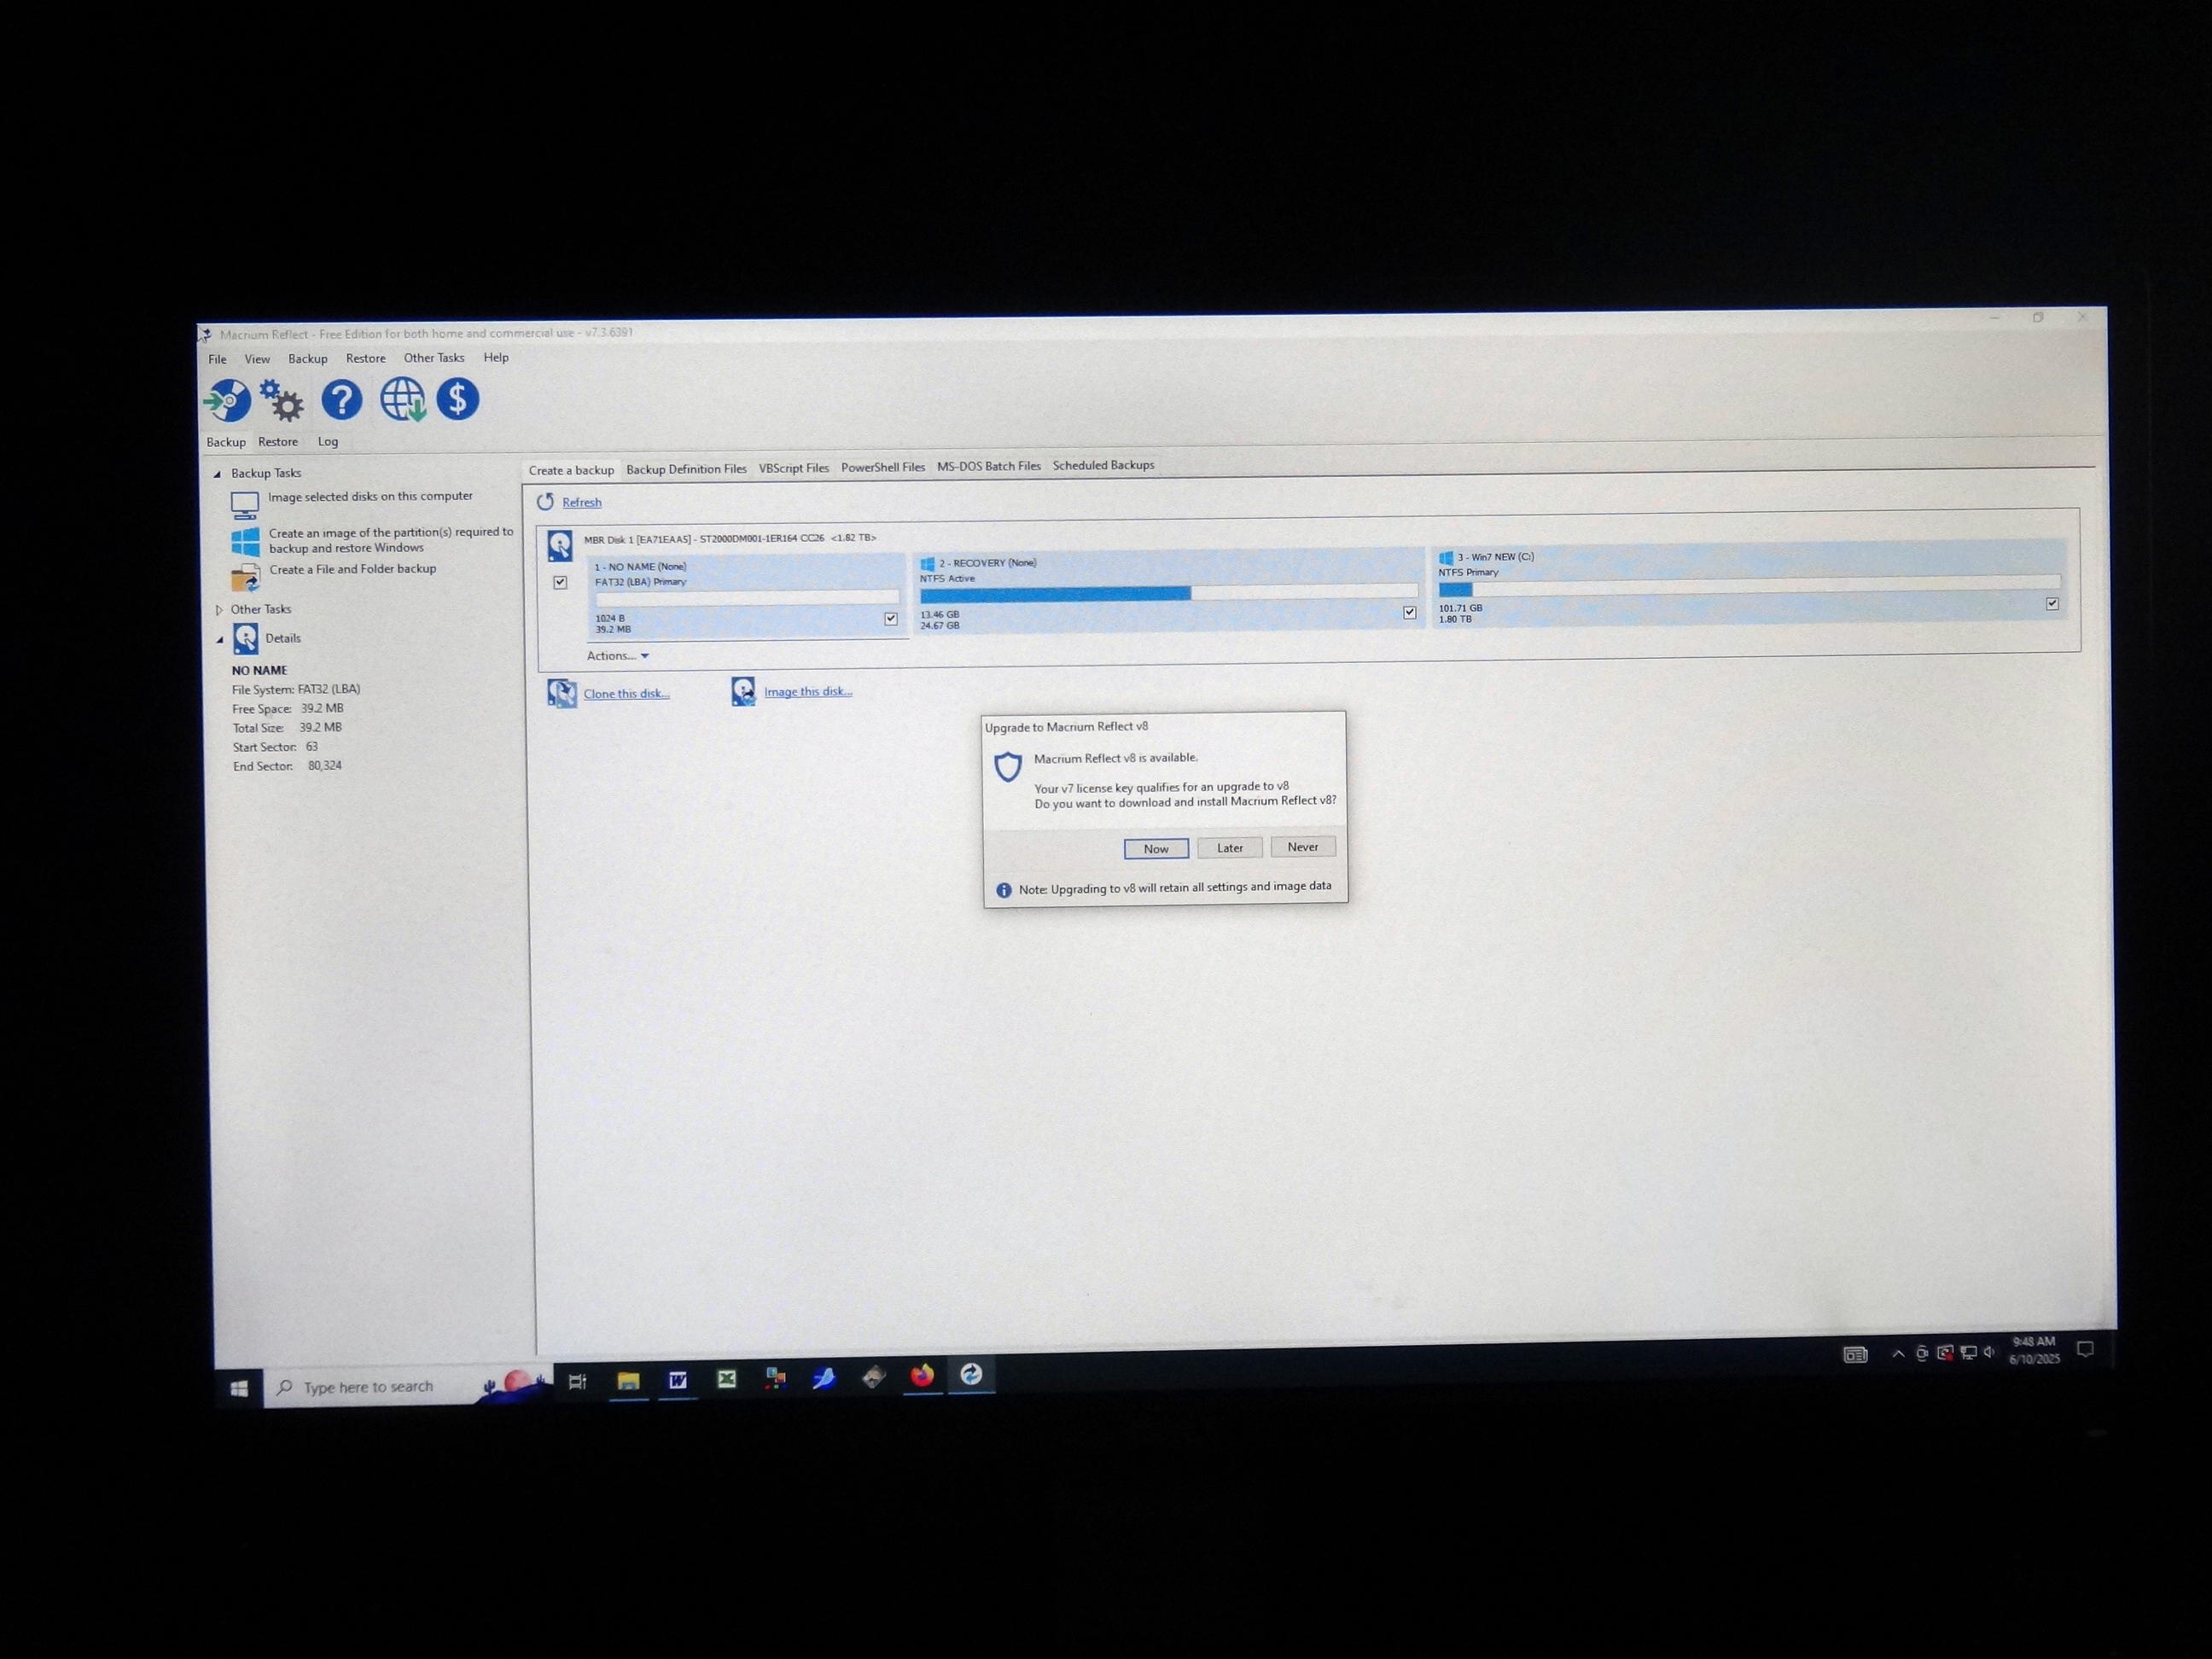
Task: Click the Later button in upgrade dialog
Action: (x=1230, y=848)
